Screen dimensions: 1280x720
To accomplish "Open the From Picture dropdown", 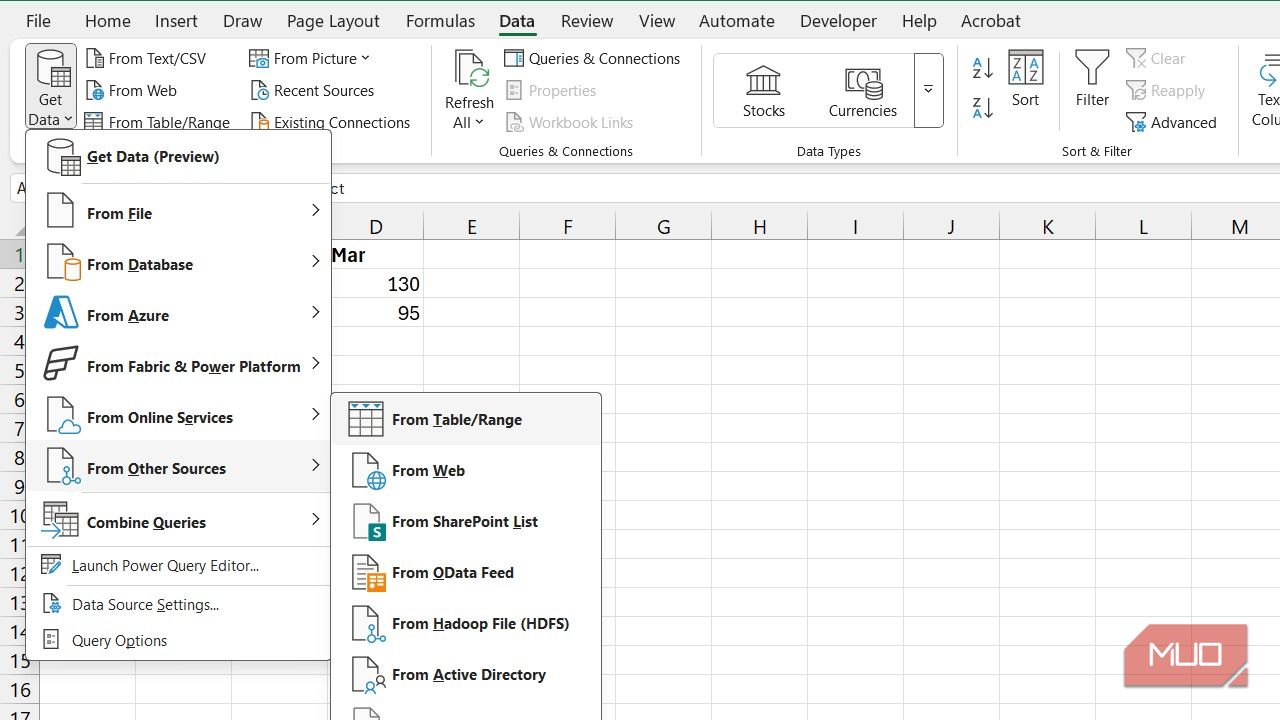I will pos(309,59).
